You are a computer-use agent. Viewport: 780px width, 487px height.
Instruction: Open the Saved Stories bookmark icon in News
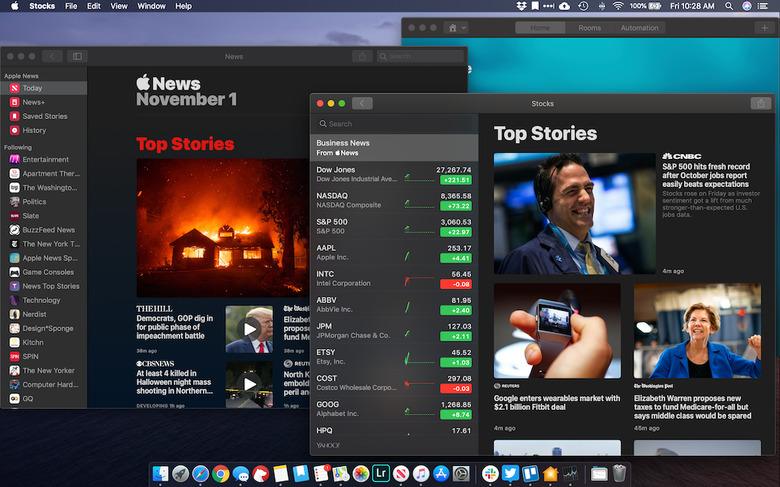point(14,116)
